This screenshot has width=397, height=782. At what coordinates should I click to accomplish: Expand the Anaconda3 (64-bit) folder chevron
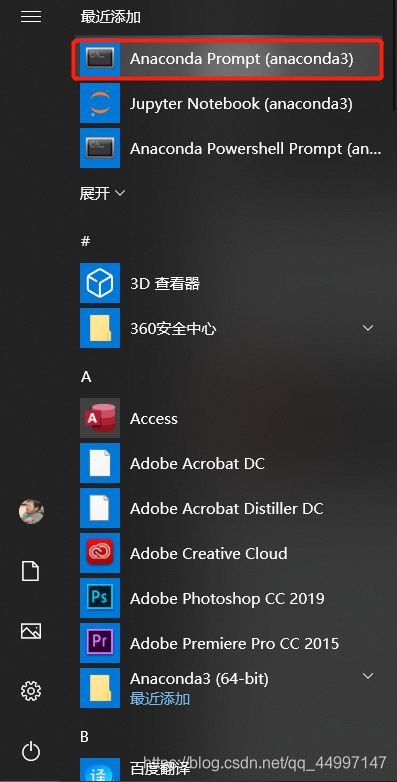(x=368, y=676)
